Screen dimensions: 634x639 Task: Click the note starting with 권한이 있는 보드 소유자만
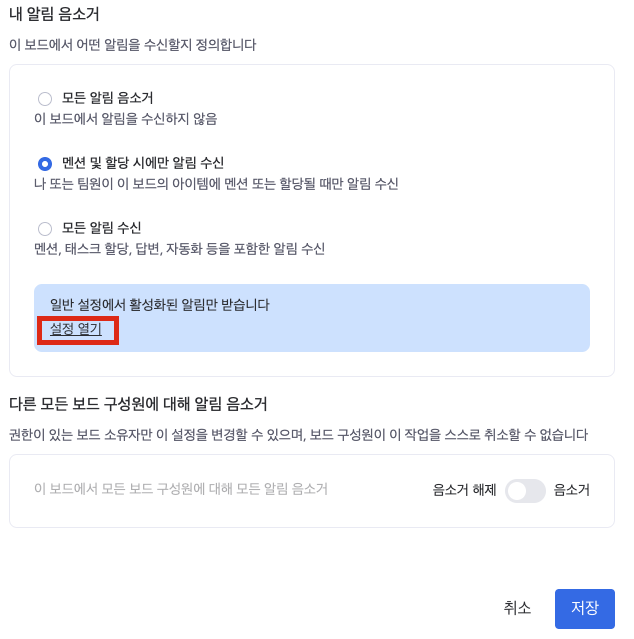pos(298,435)
